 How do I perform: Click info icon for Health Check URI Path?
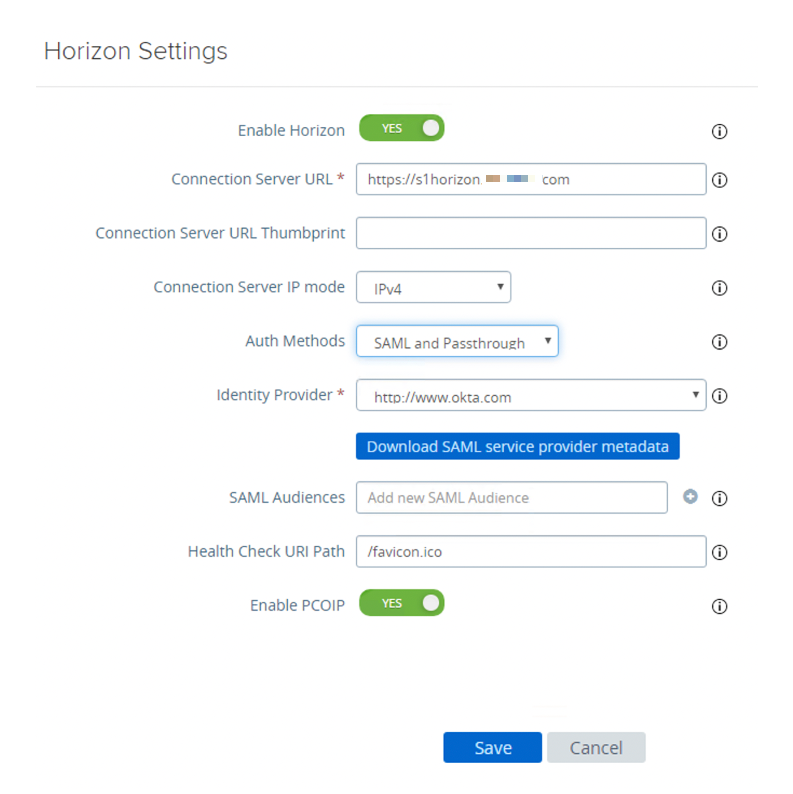pos(718,552)
